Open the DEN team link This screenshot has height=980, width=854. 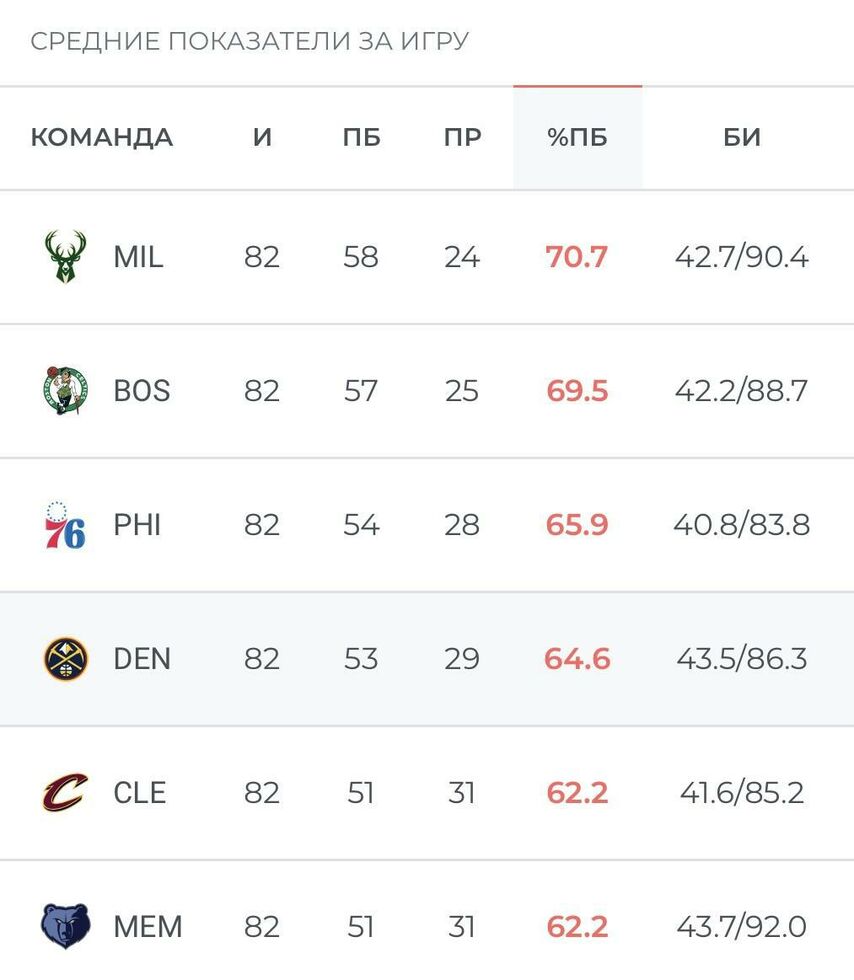click(x=142, y=659)
